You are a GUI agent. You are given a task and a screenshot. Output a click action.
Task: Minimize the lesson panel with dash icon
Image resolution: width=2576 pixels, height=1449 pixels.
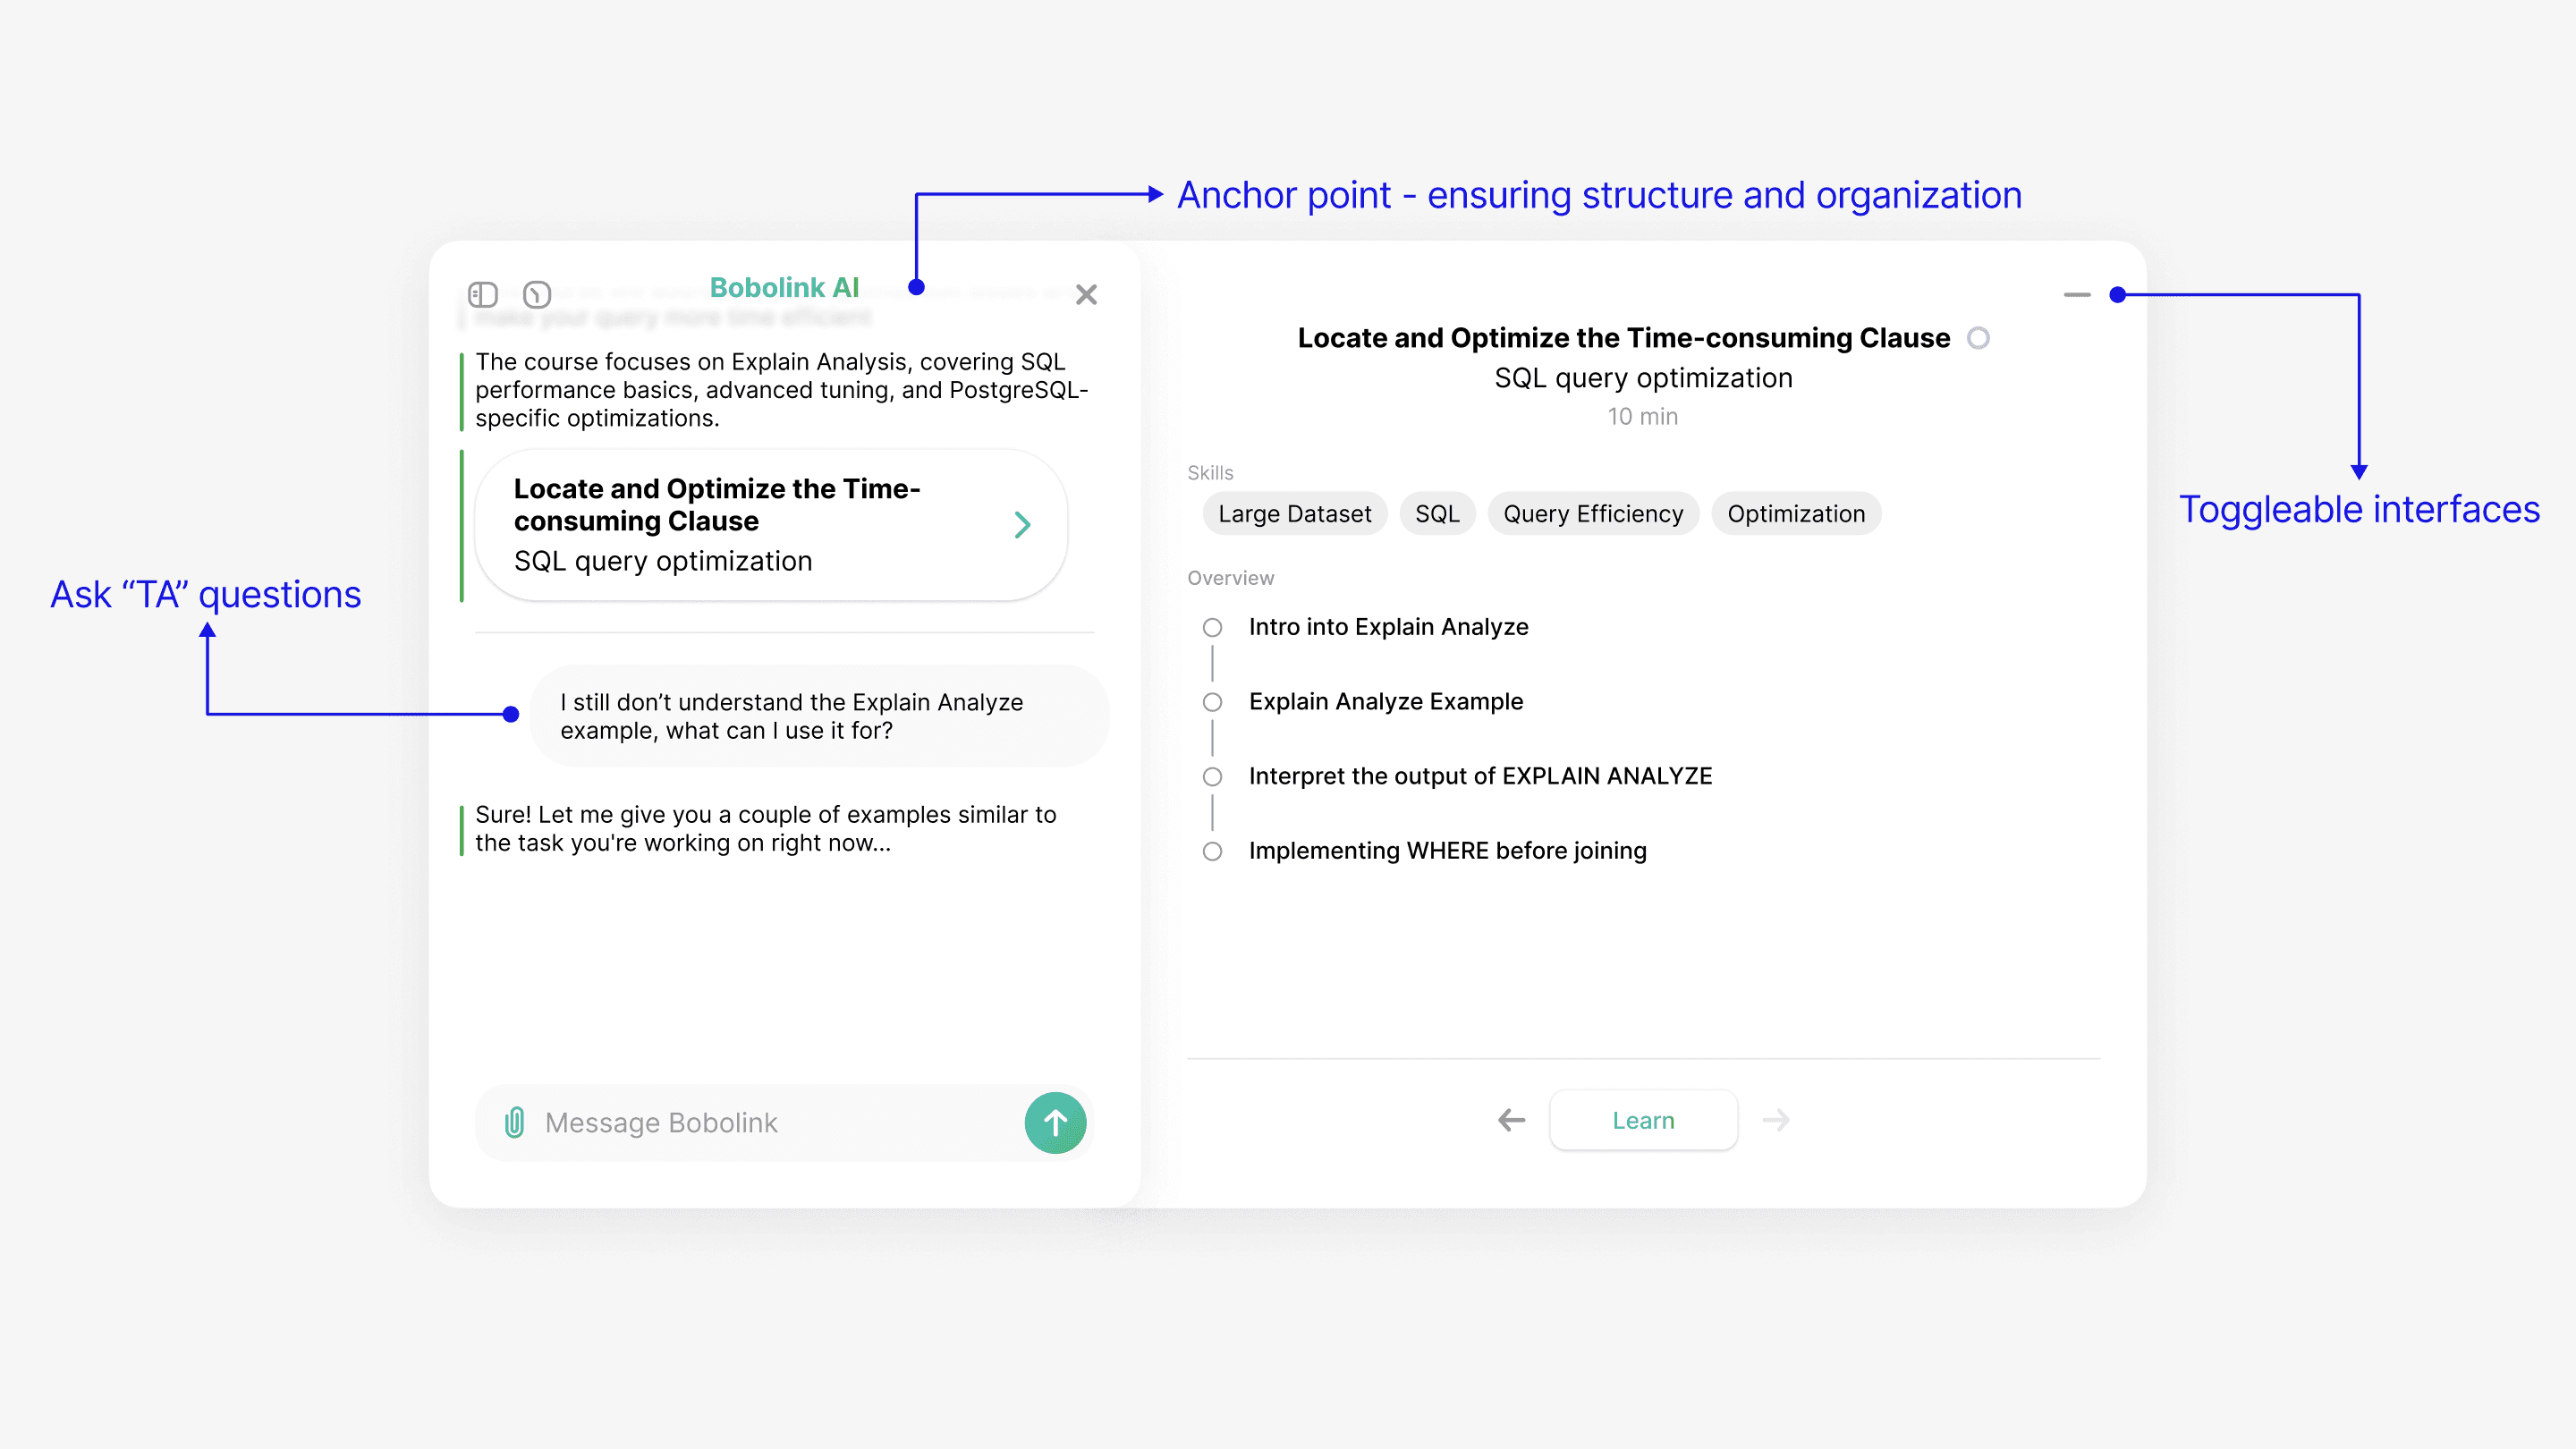point(2077,295)
